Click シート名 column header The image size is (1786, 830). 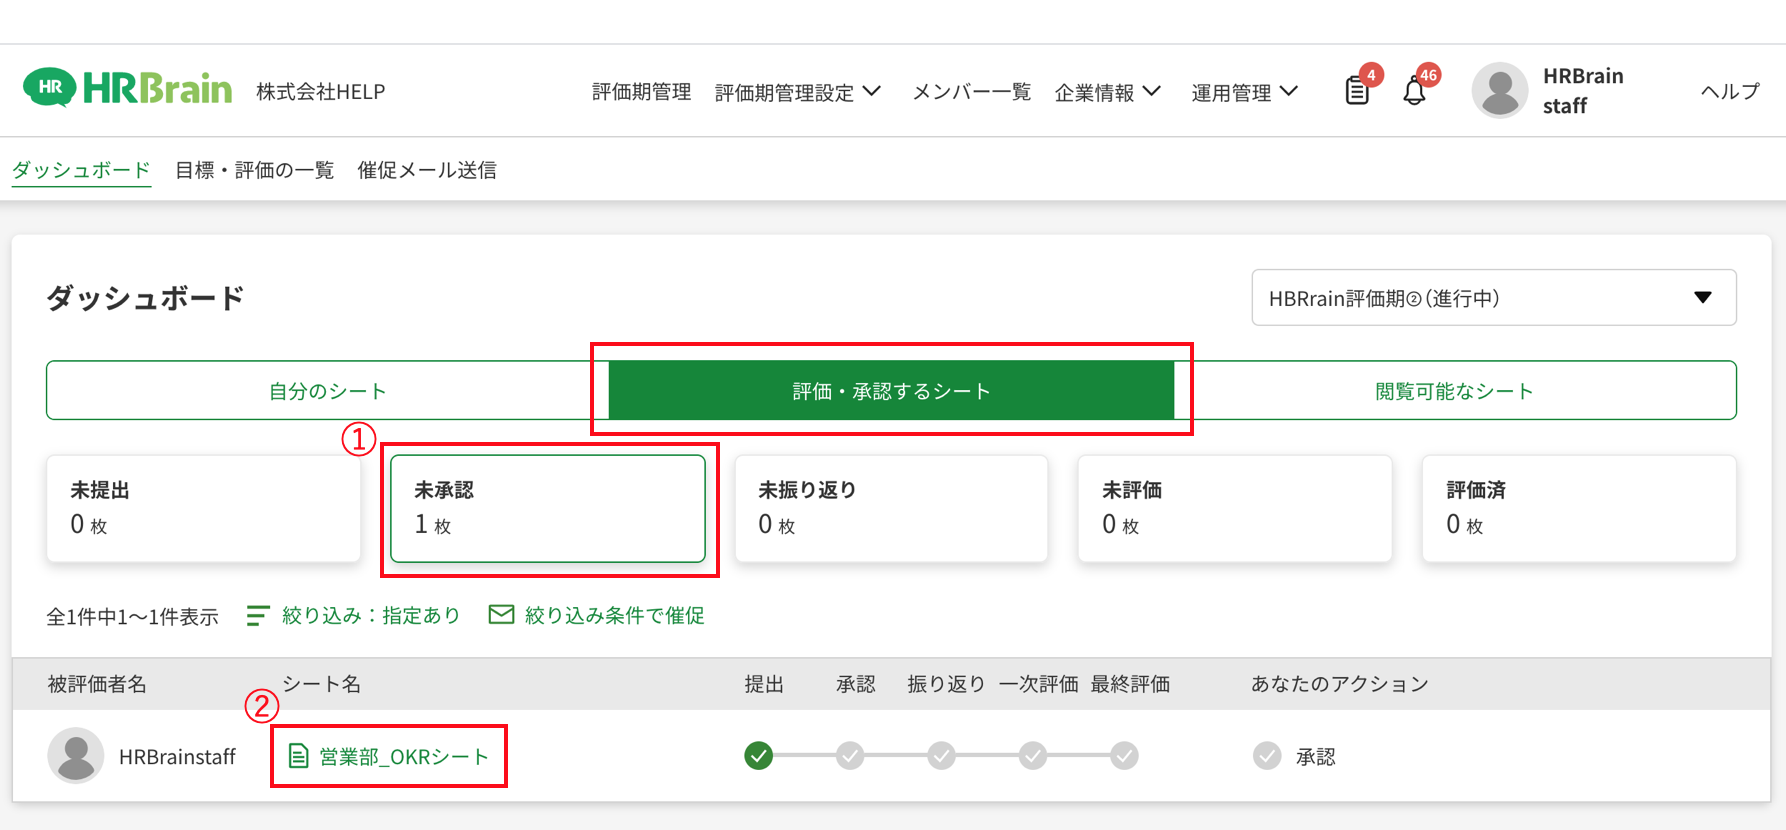pos(322,684)
